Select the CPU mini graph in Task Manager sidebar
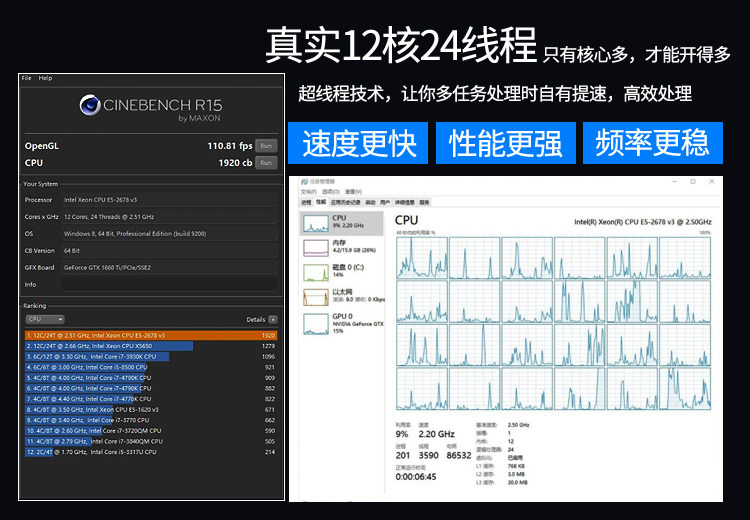Viewport: 750px width, 520px height. coord(316,223)
